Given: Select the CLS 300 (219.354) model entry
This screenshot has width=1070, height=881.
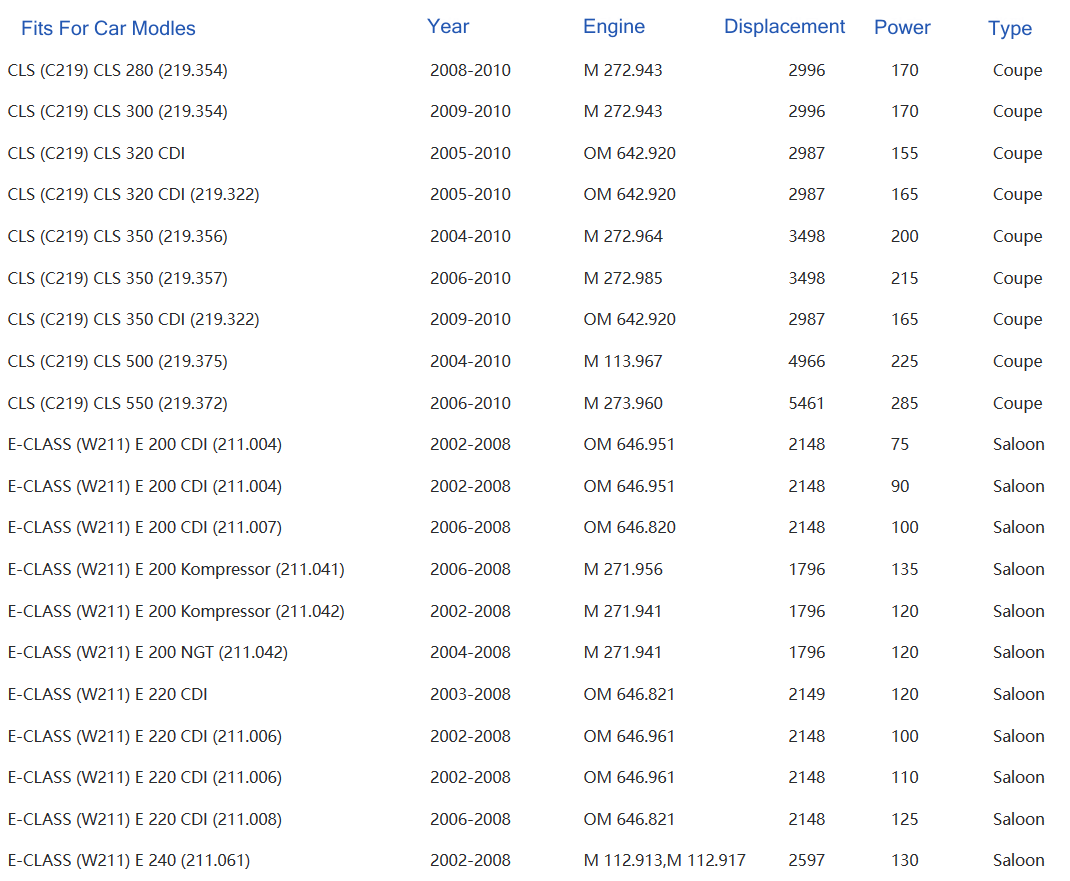Looking at the screenshot, I should [117, 111].
